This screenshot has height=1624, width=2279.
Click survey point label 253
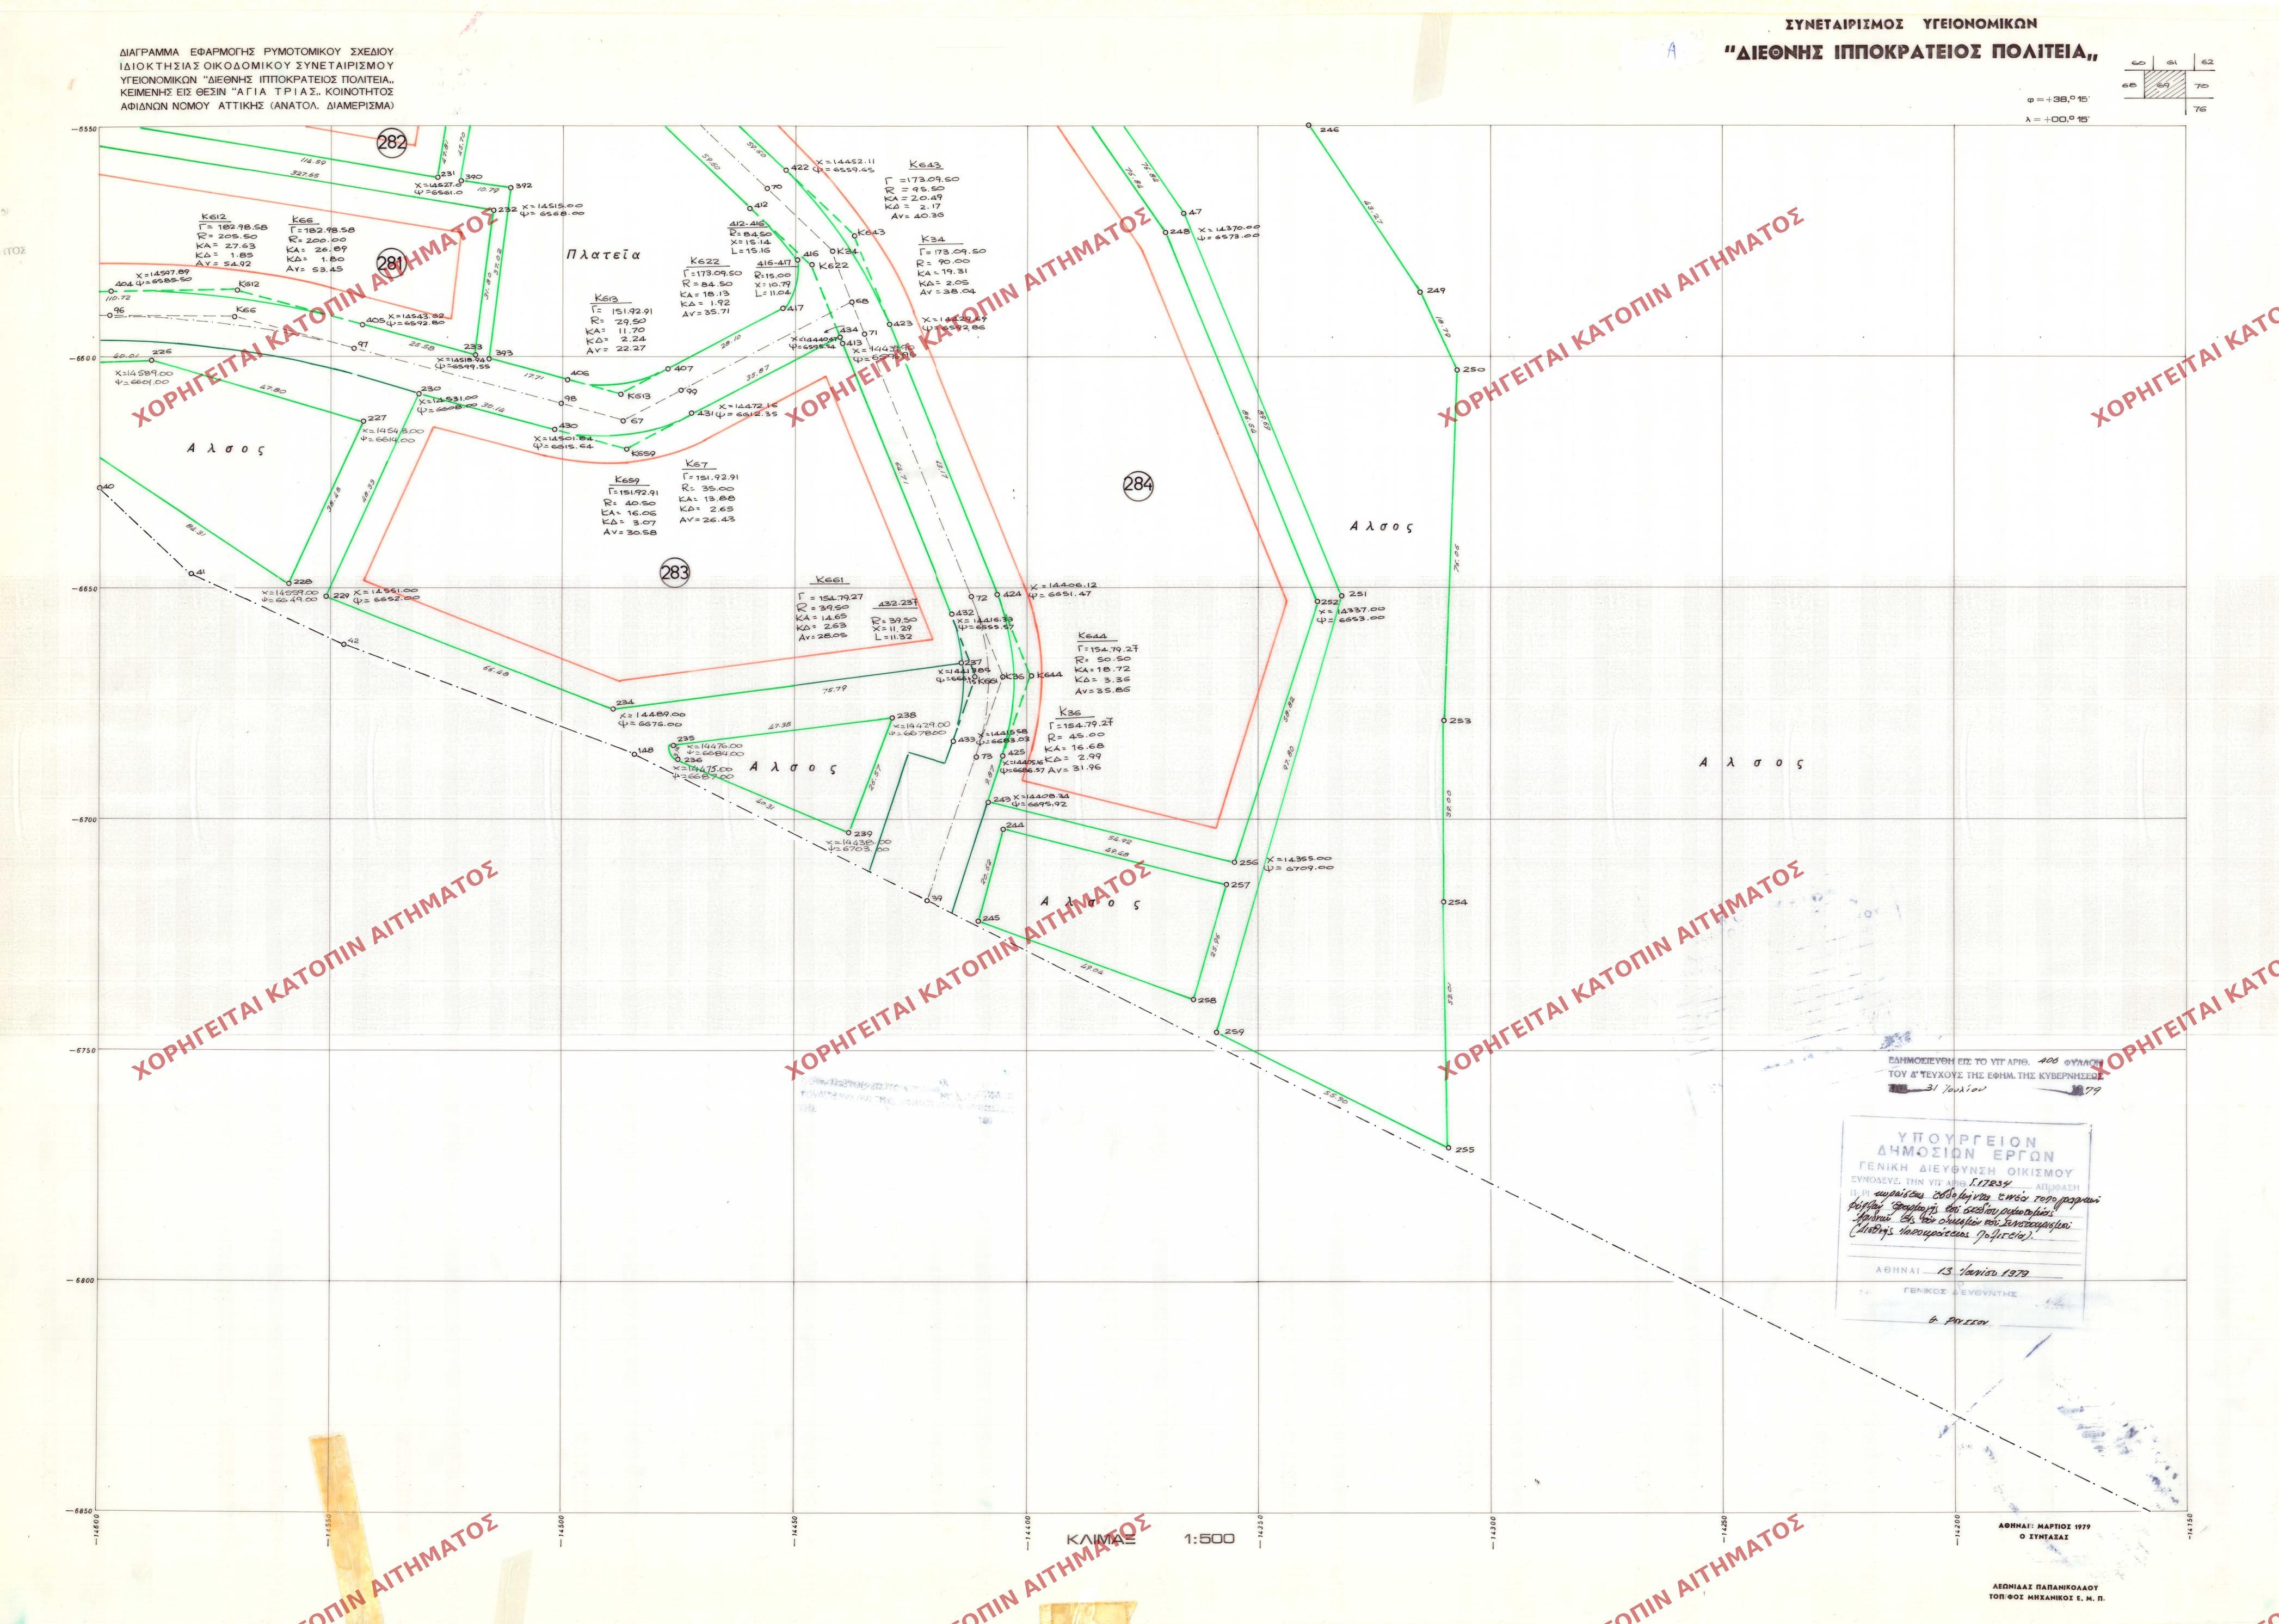click(1460, 721)
